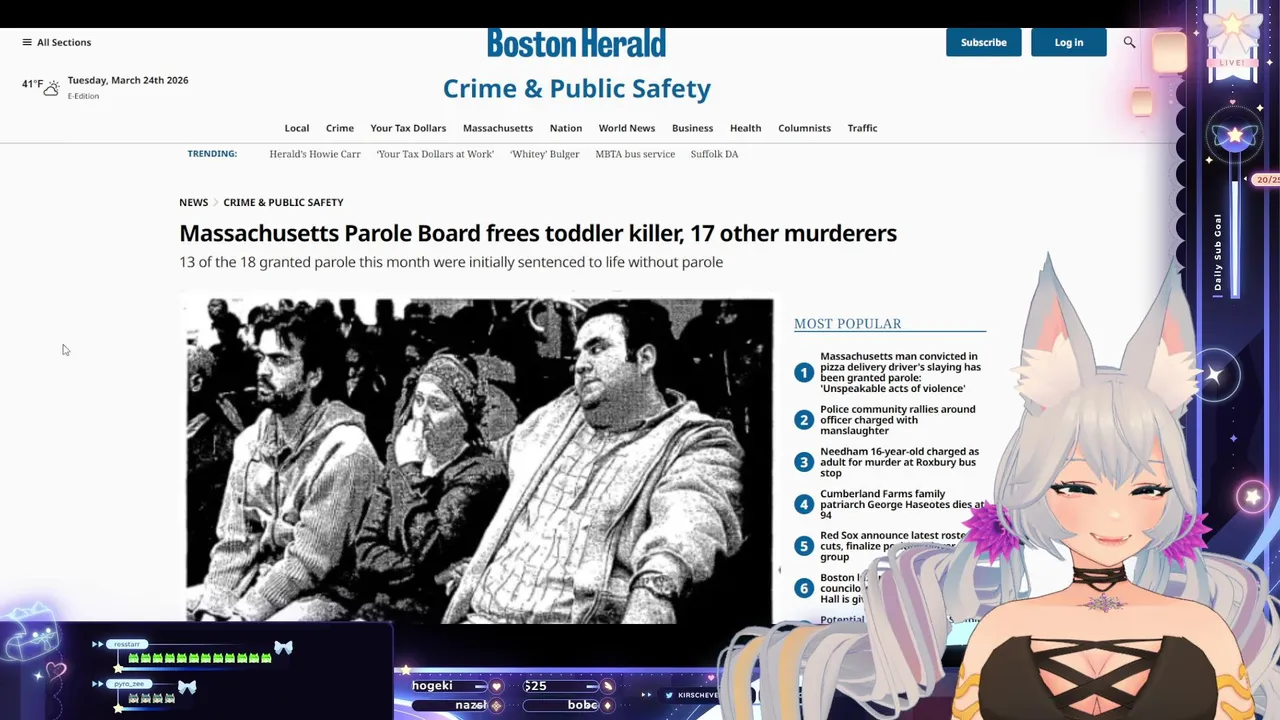
Task: Click CRIME & PUBLIC SAFETY breadcrumb
Action: pyautogui.click(x=283, y=202)
